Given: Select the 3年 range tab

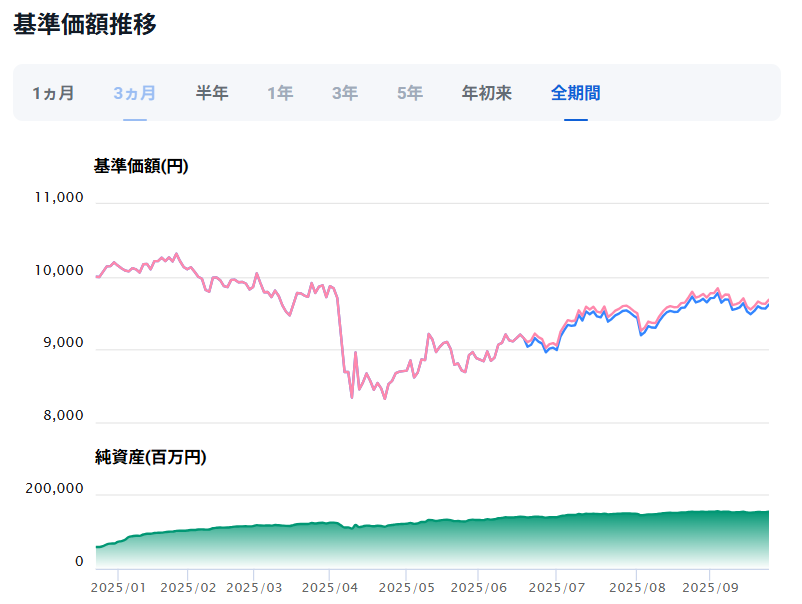Looking at the screenshot, I should 345,93.
